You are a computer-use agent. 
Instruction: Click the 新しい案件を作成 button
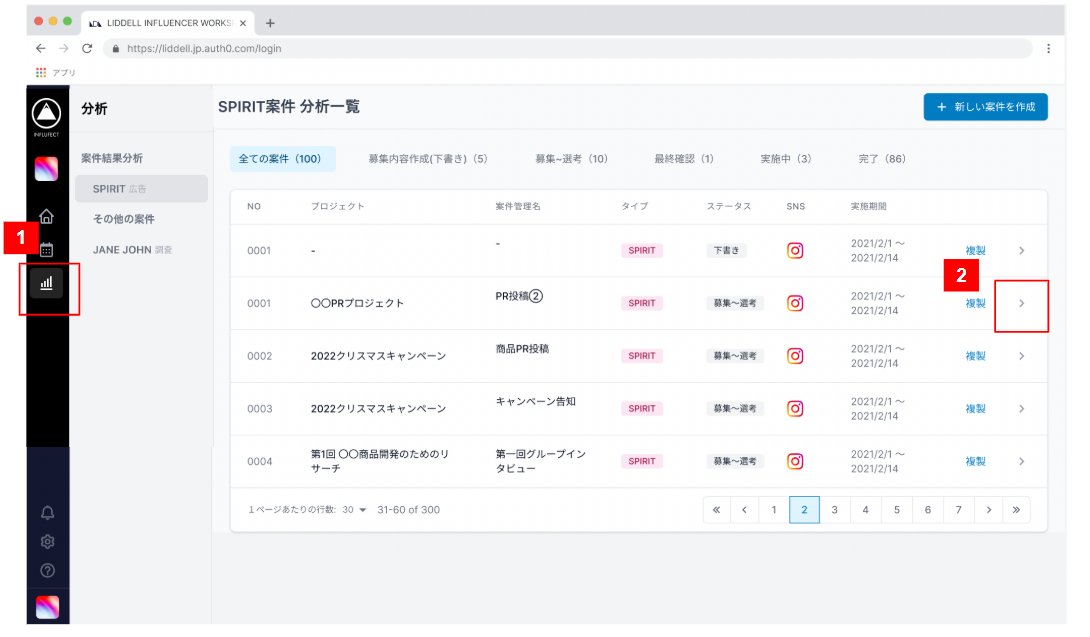point(986,107)
